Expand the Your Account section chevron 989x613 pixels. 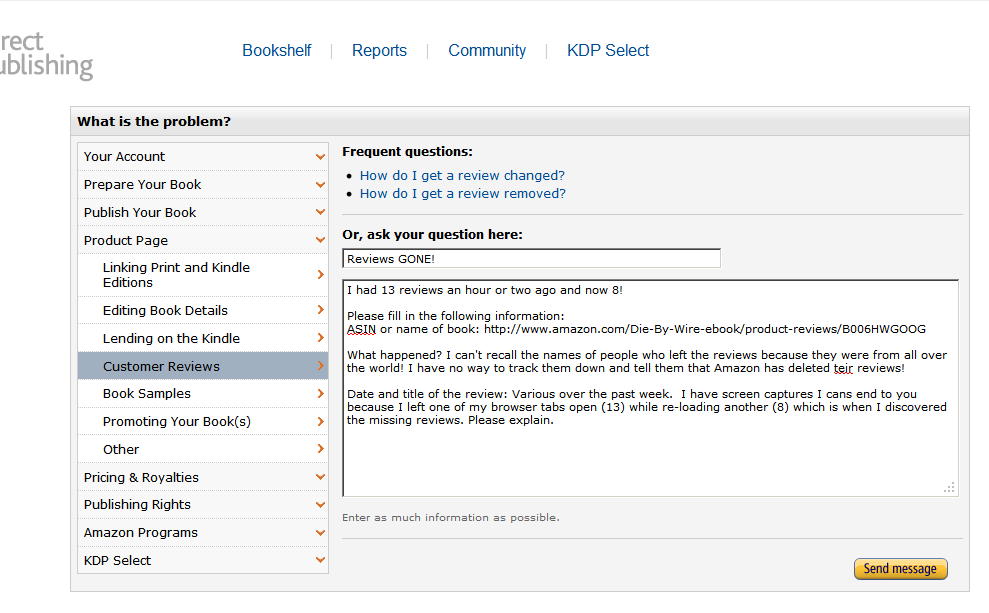coord(320,157)
